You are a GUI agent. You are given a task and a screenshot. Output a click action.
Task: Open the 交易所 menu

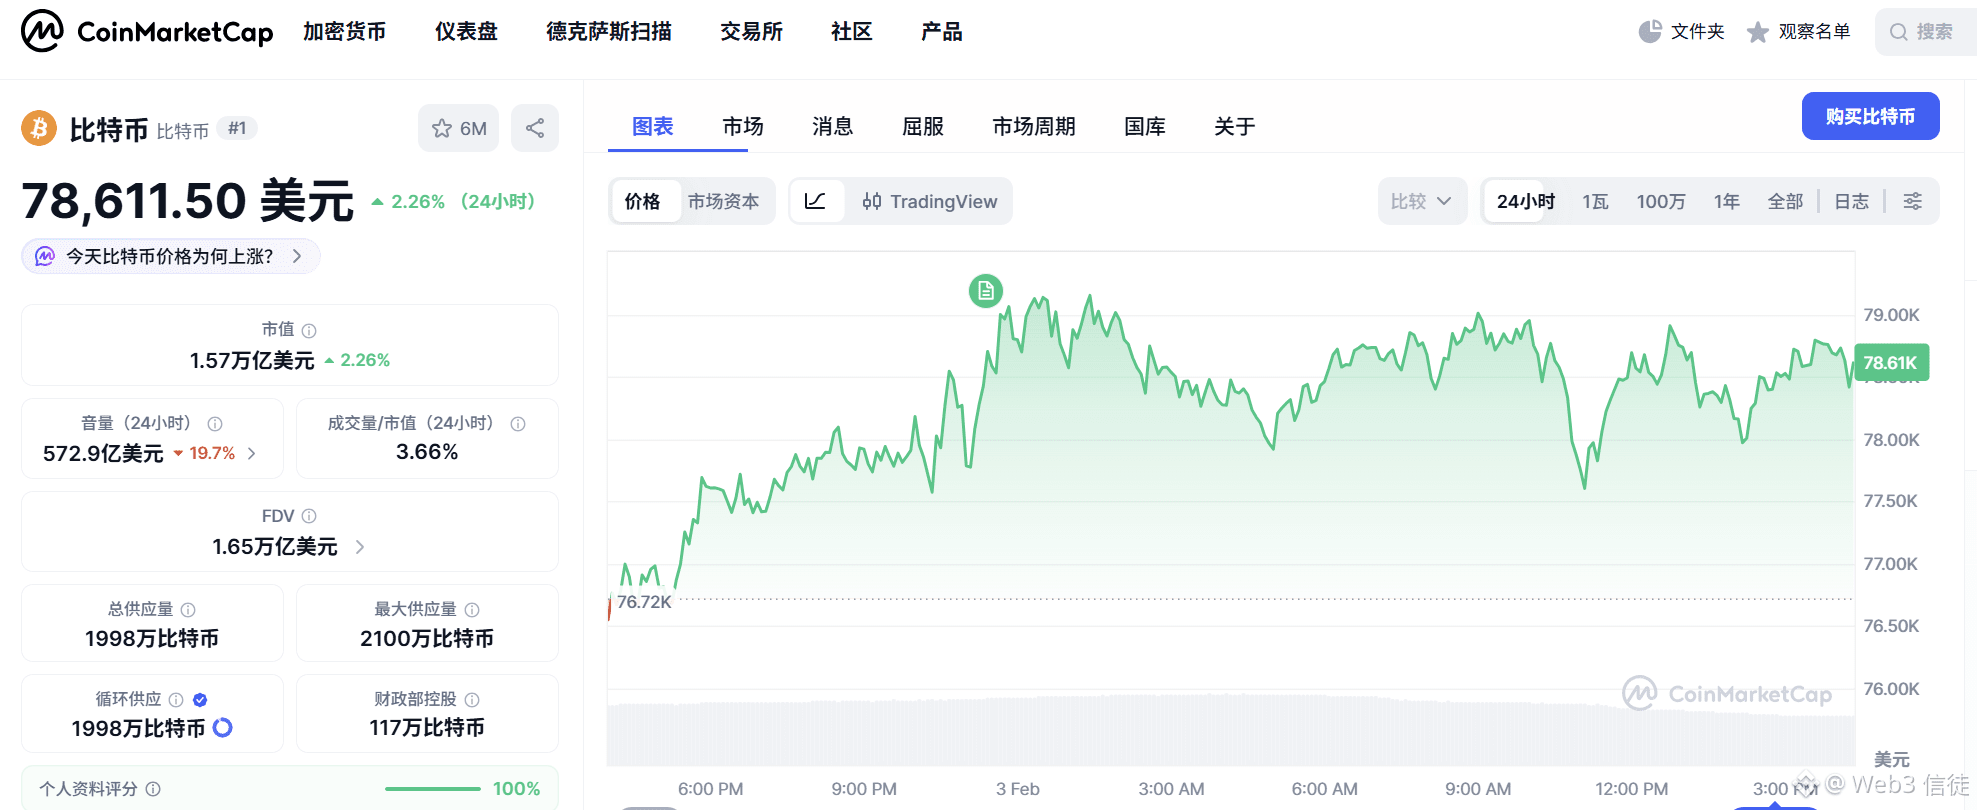(751, 32)
